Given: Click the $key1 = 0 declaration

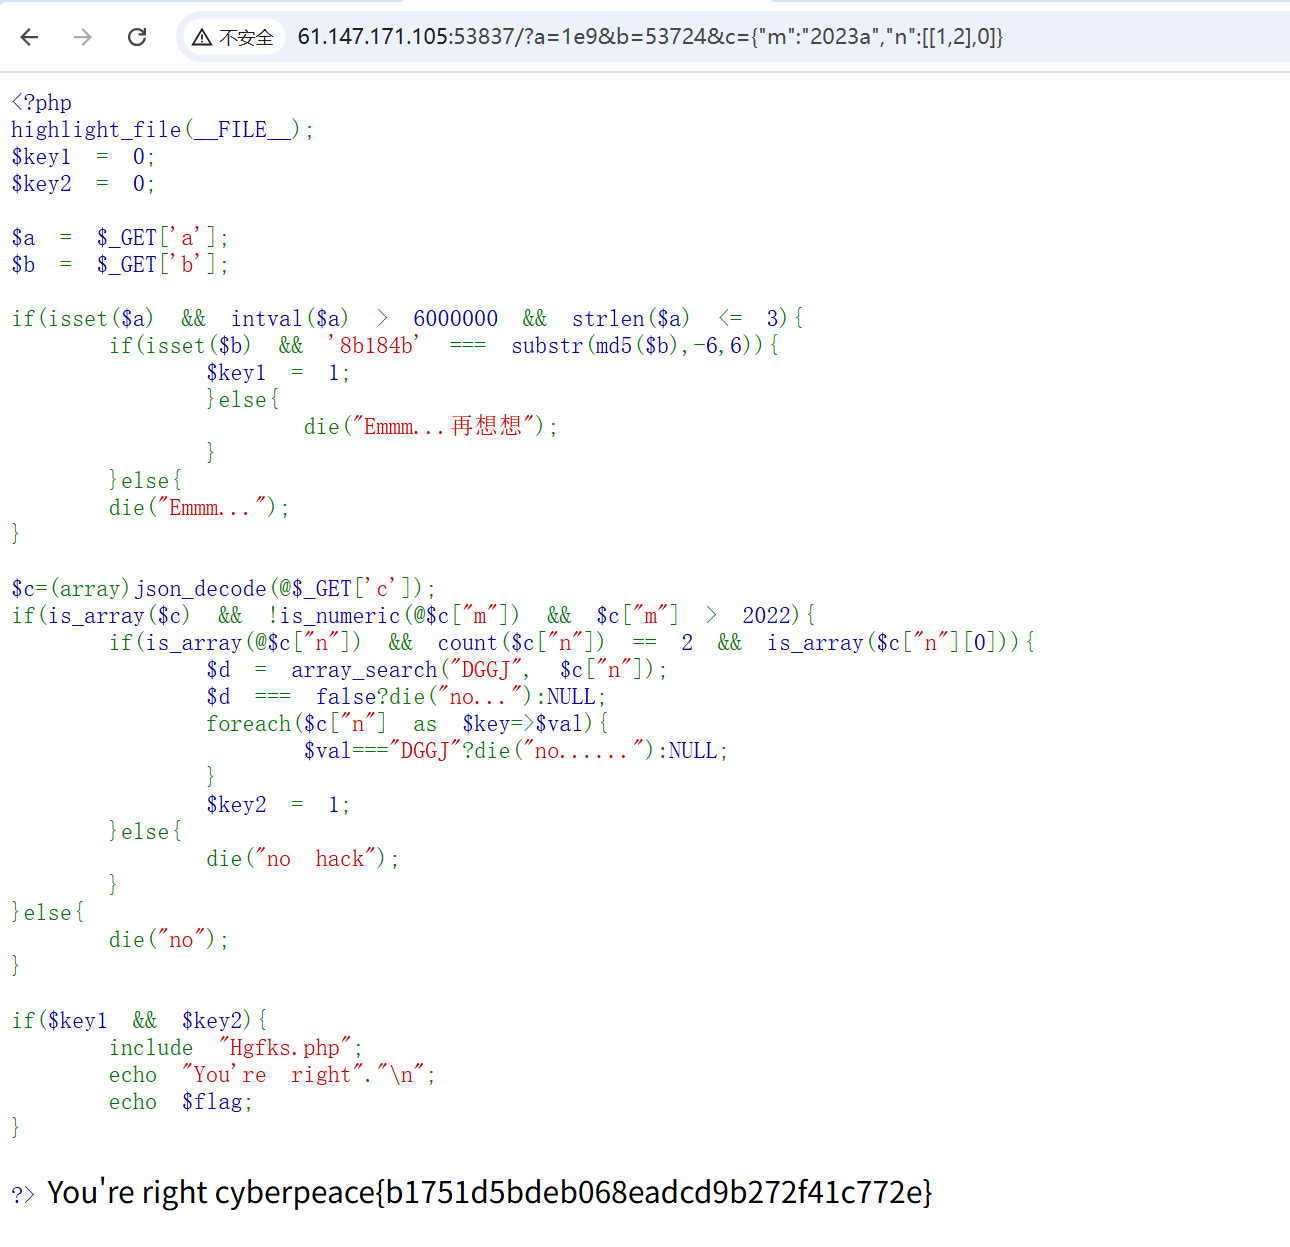Looking at the screenshot, I should pyautogui.click(x=82, y=156).
